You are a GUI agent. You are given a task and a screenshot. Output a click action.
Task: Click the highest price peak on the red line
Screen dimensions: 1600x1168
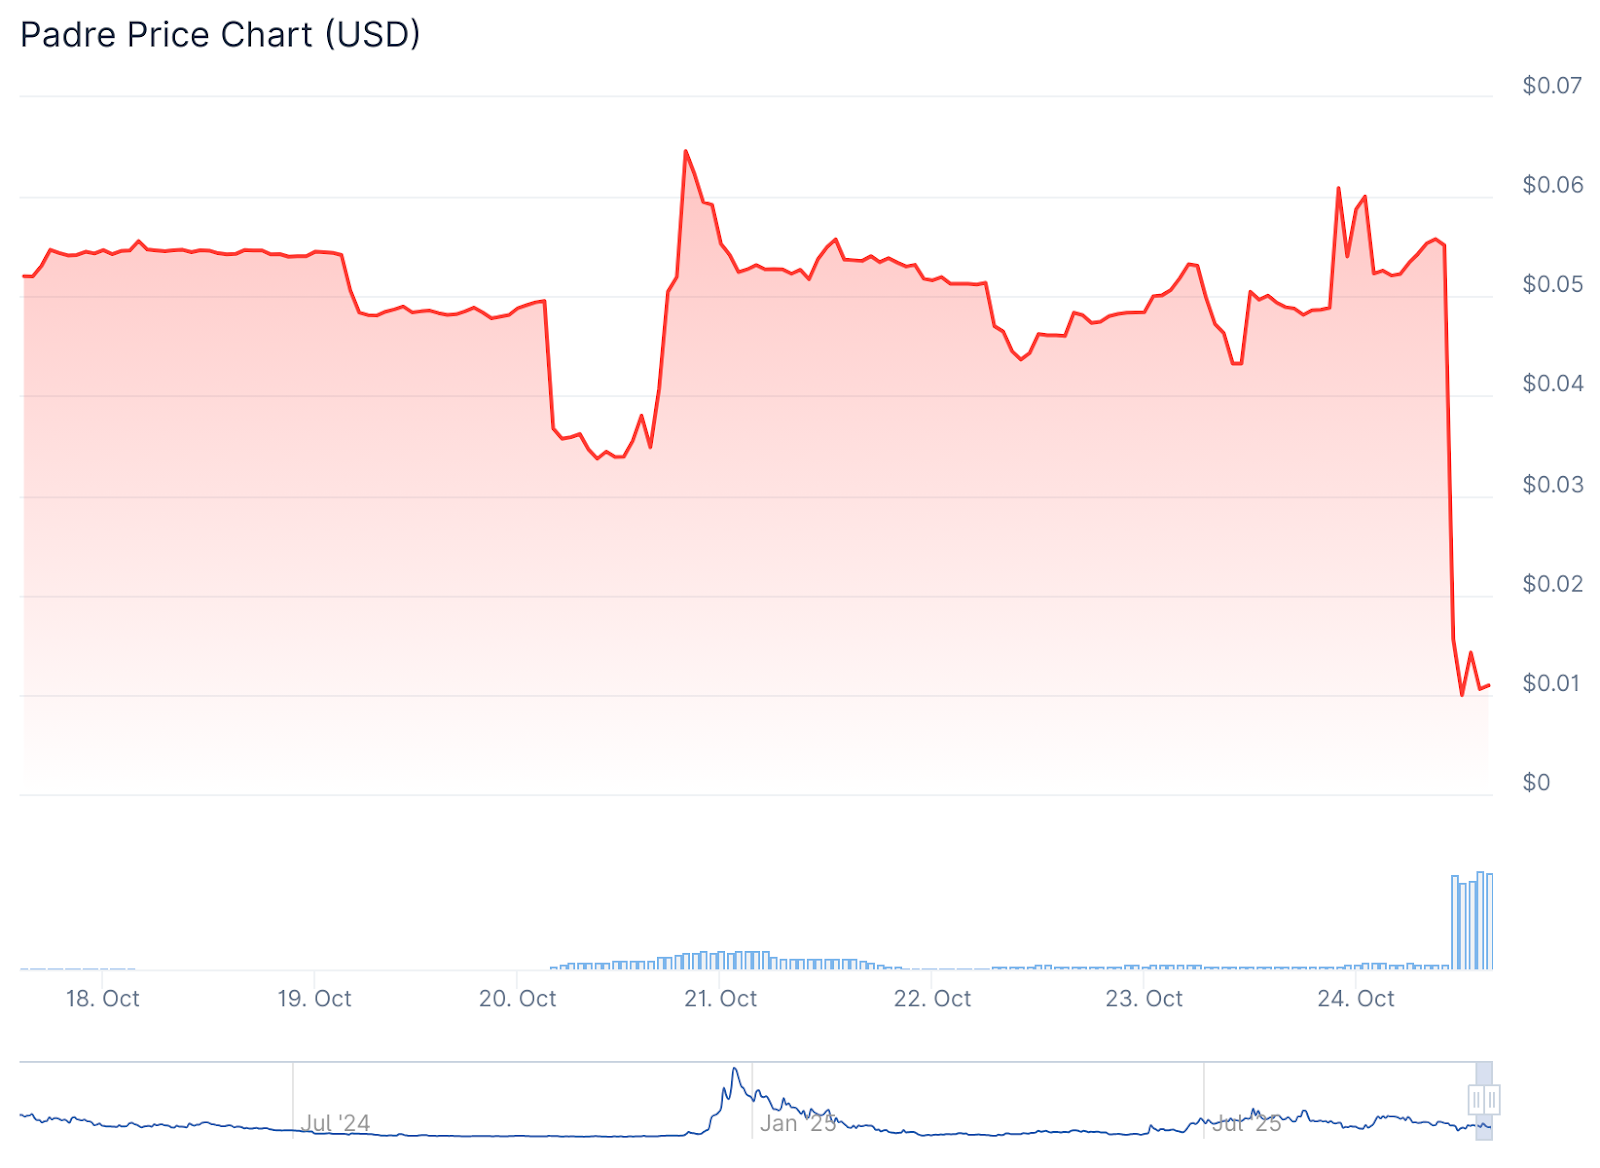click(685, 151)
